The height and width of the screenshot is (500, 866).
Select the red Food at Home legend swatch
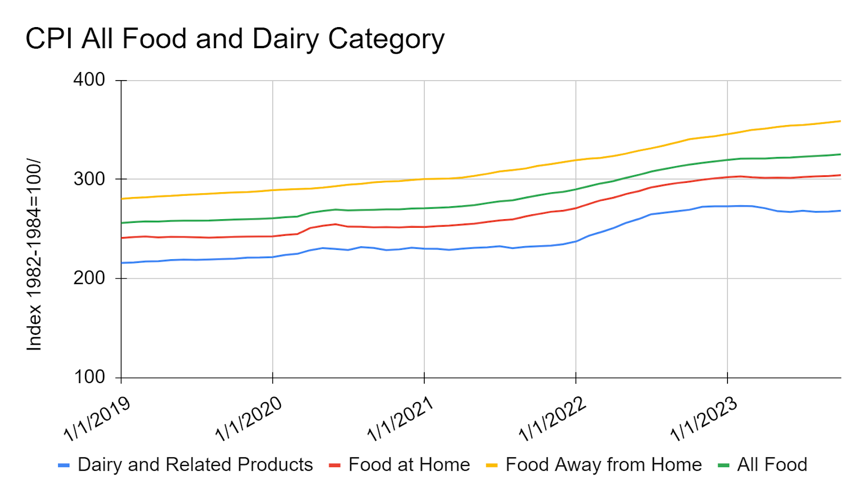(x=335, y=465)
